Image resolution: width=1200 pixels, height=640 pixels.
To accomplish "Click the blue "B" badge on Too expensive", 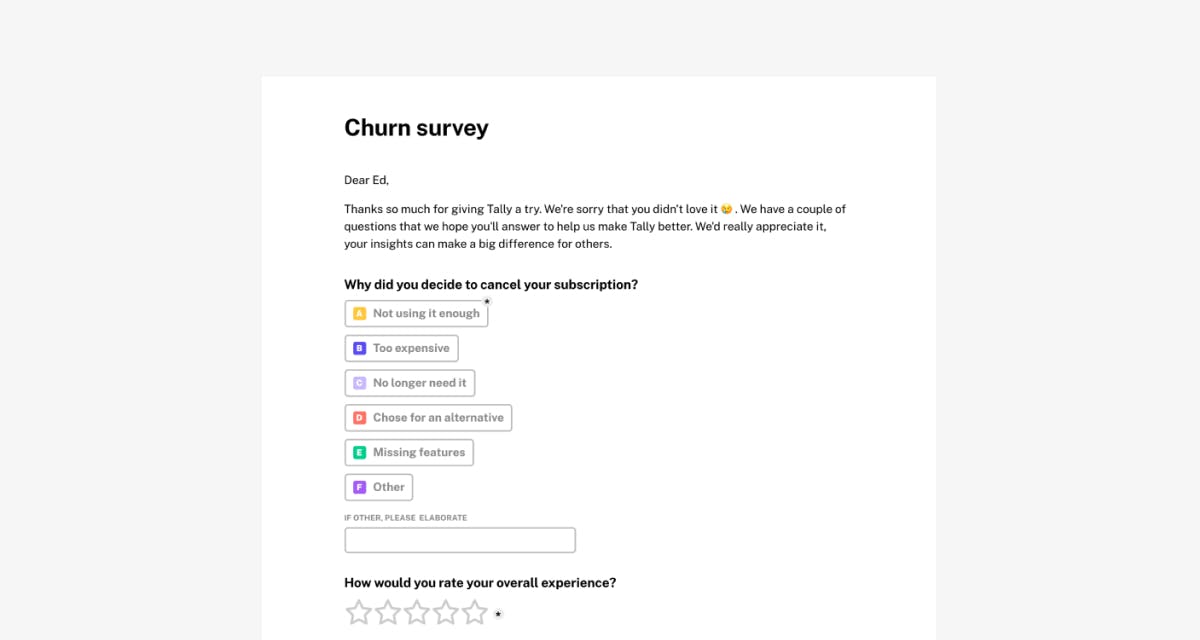I will 359,347.
